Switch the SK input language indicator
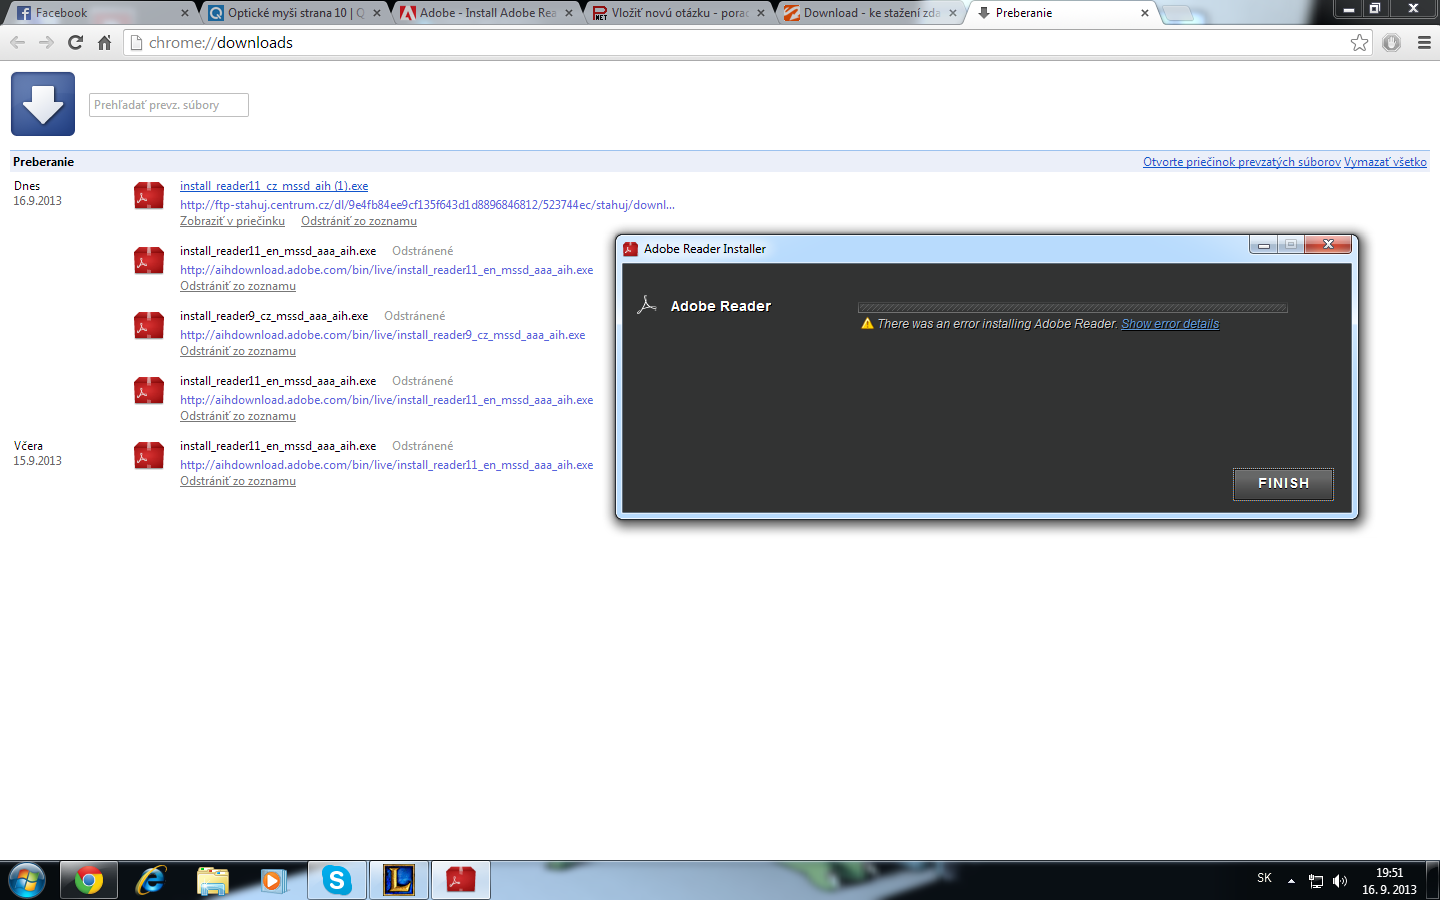Image resolution: width=1440 pixels, height=900 pixels. [1264, 878]
